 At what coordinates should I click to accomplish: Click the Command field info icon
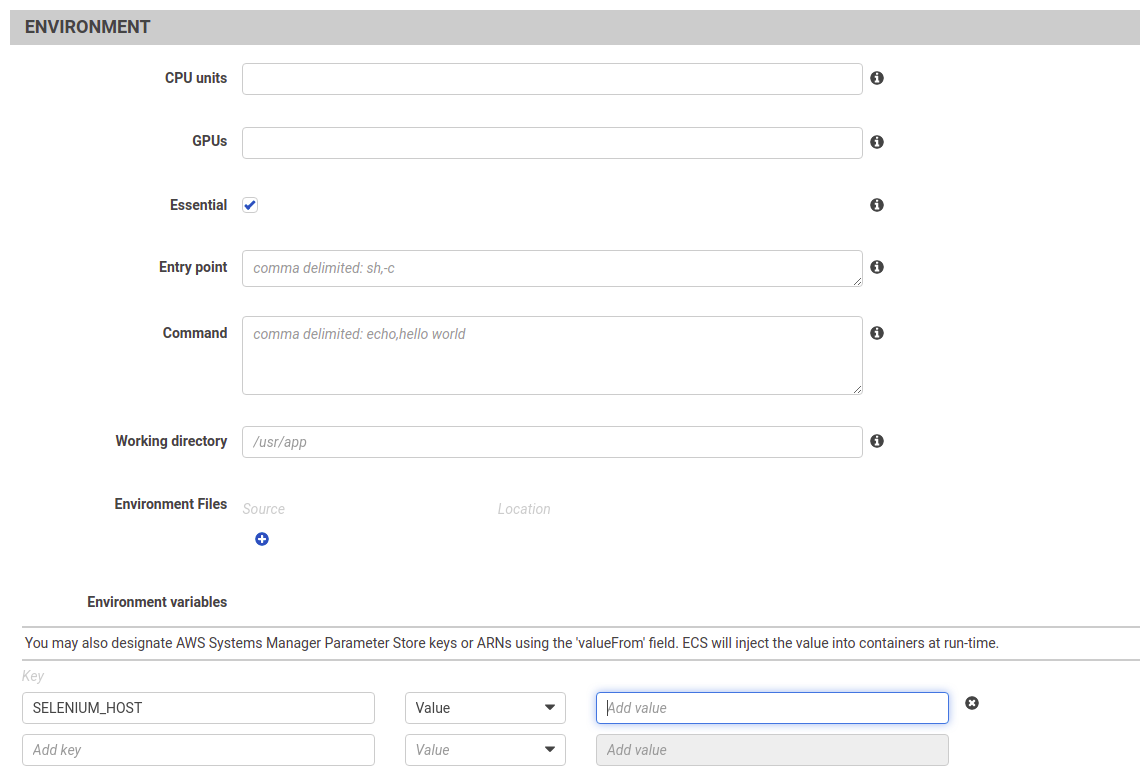tap(877, 333)
